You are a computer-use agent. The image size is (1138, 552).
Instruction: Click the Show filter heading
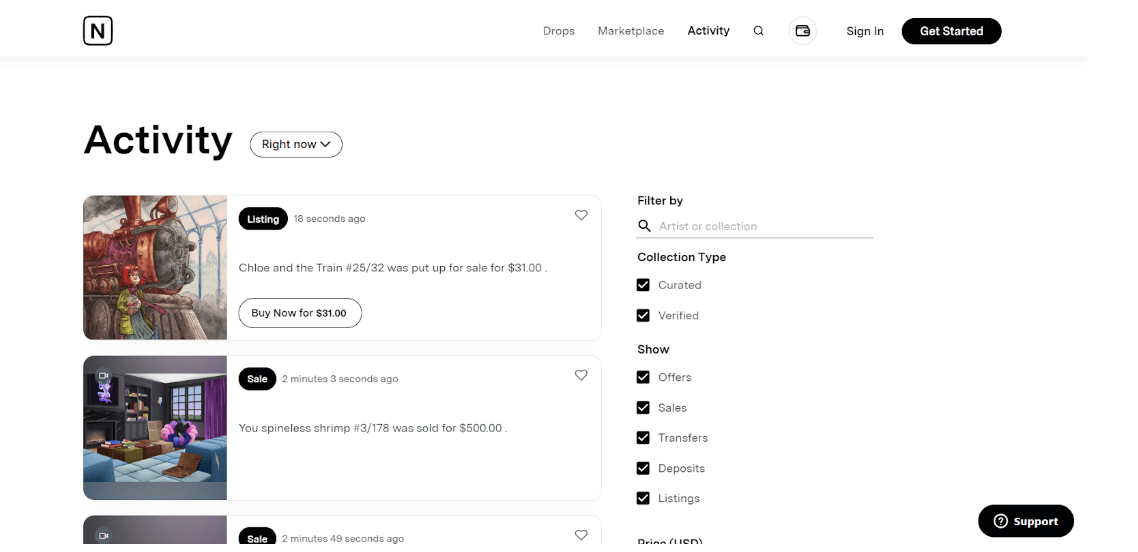pyautogui.click(x=653, y=349)
